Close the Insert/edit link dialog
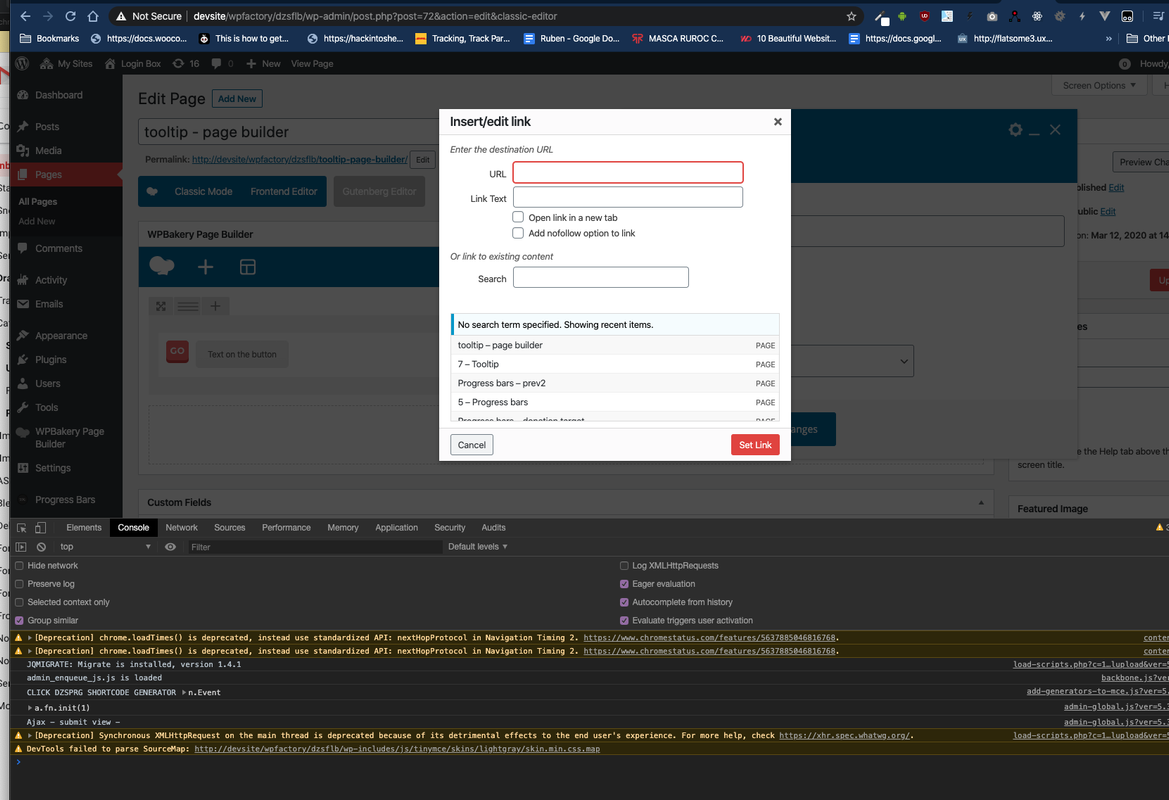 tap(777, 122)
